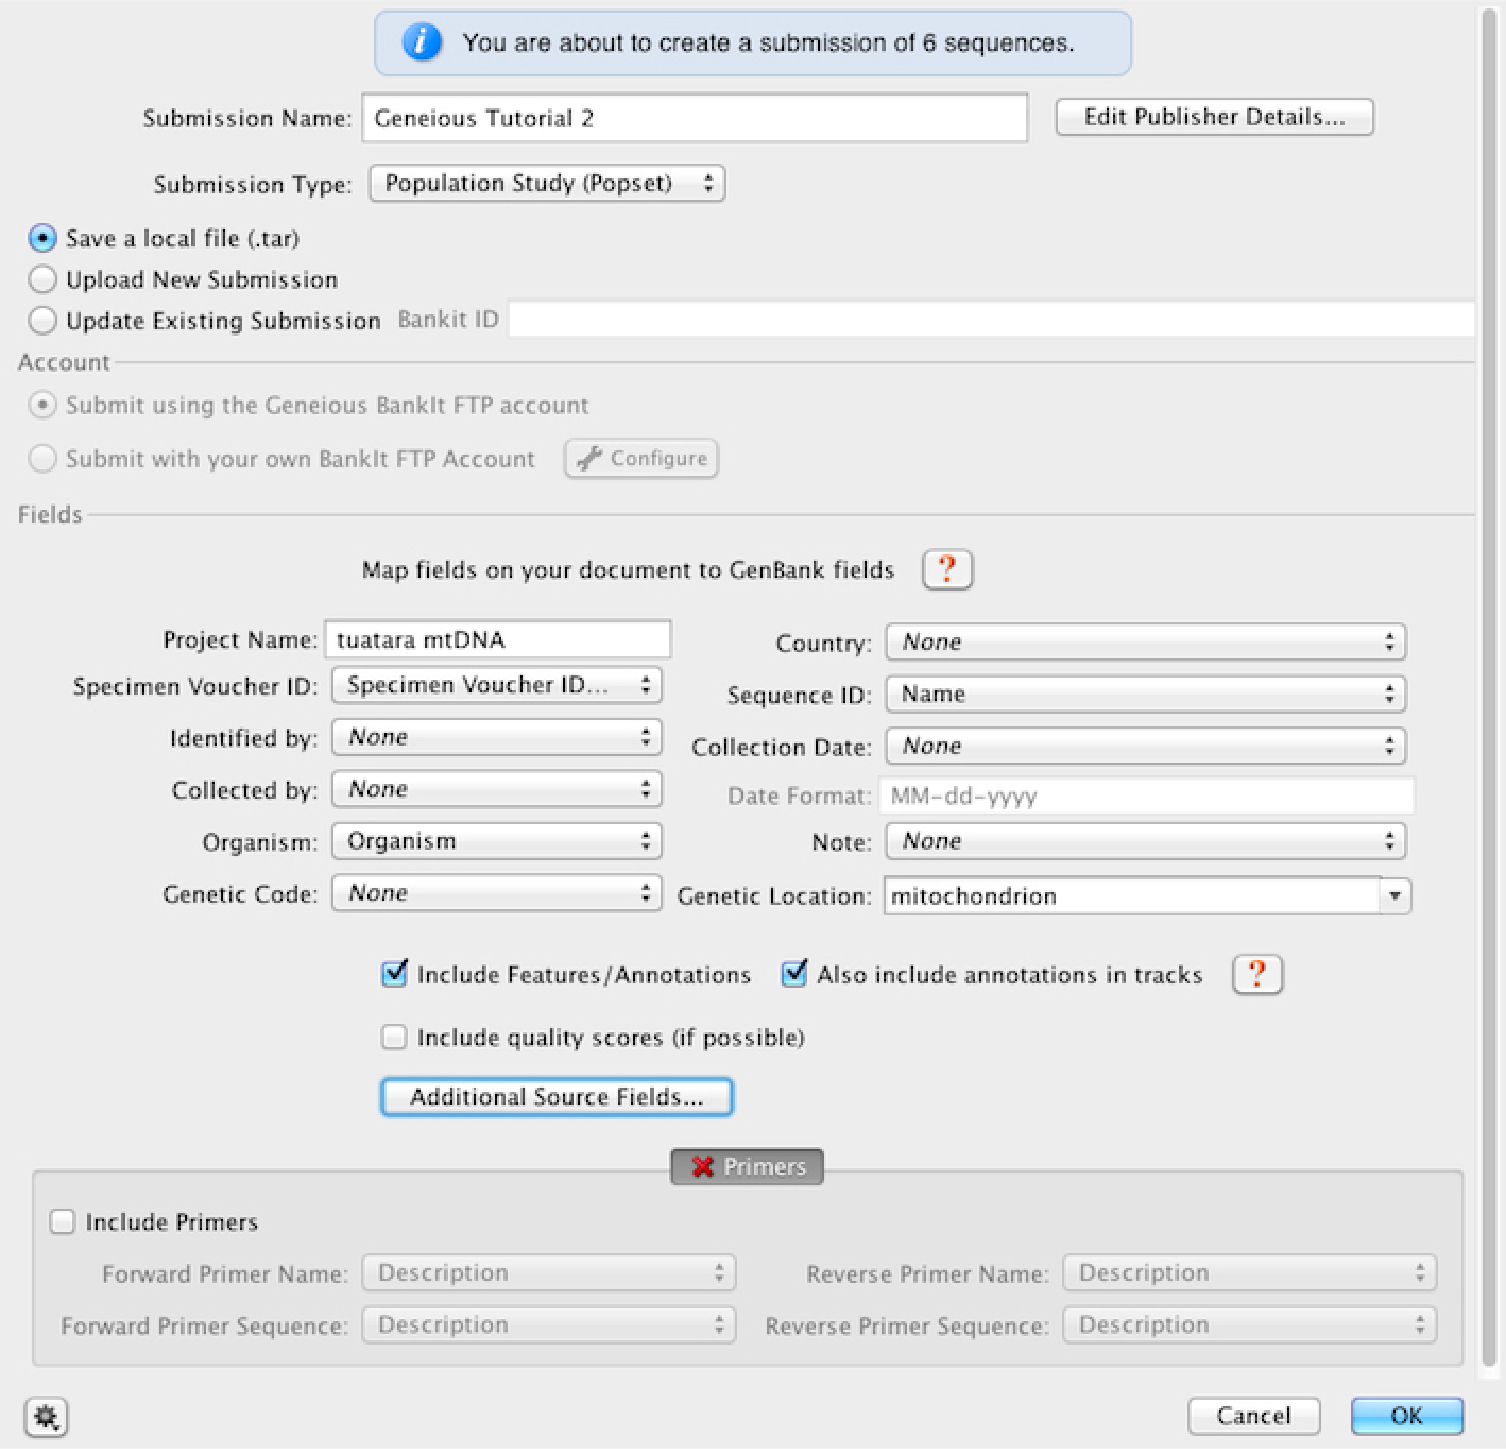Select Save a local file (.tar)
The width and height of the screenshot is (1506, 1449).
(42, 238)
